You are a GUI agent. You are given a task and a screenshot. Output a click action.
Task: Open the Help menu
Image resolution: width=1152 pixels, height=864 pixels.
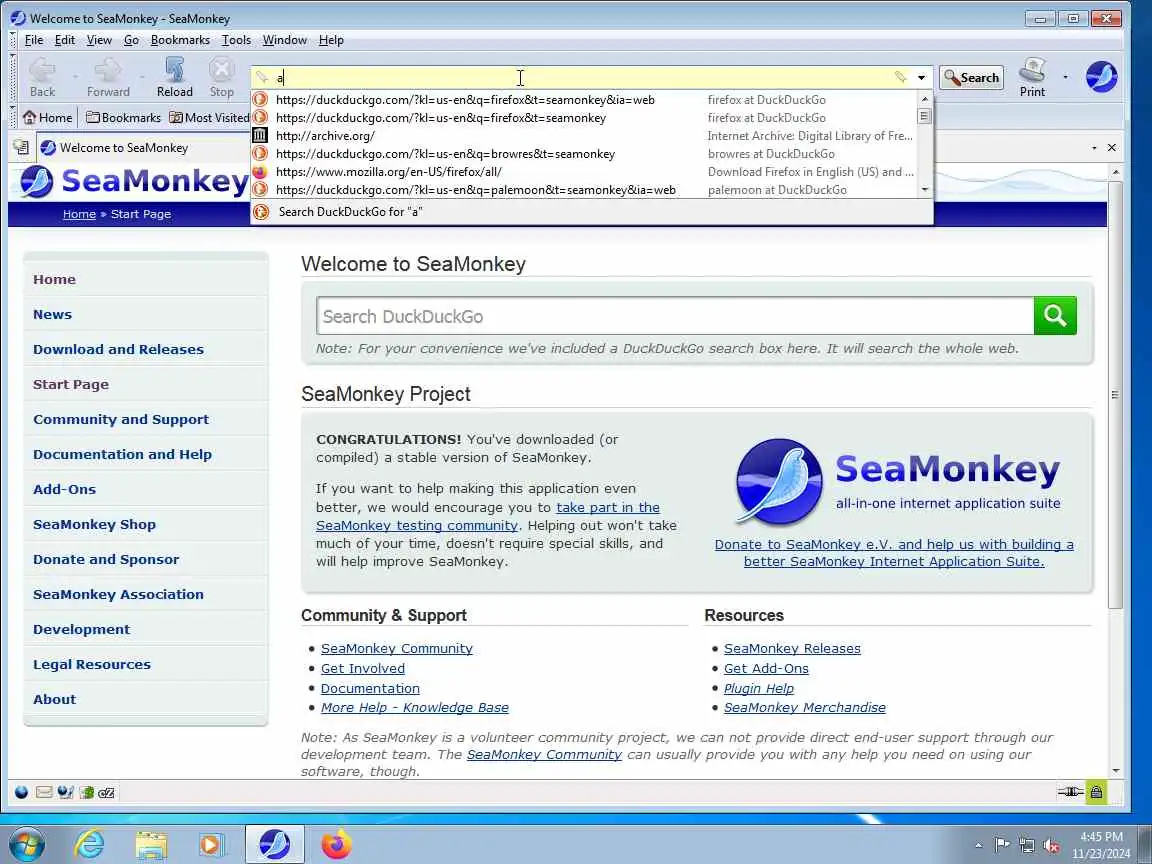pos(331,40)
